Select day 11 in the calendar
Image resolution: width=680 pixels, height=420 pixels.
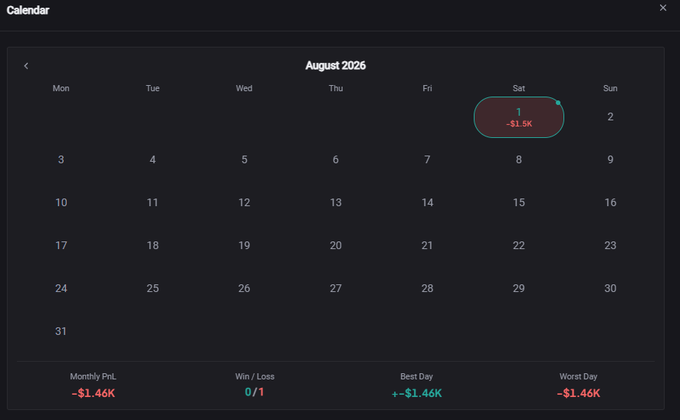(153, 203)
